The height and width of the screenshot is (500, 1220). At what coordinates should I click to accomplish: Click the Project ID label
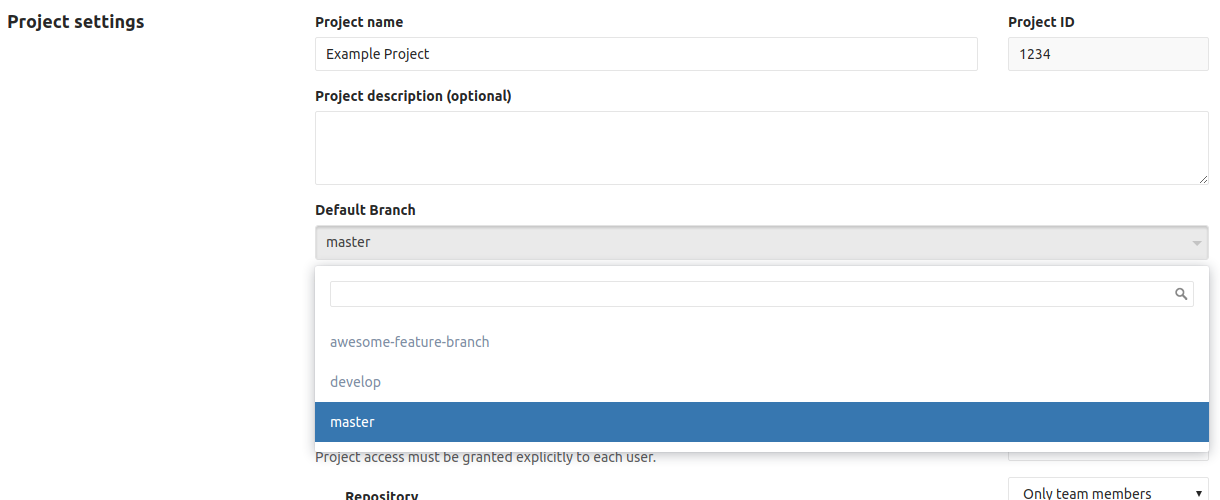coord(1041,22)
